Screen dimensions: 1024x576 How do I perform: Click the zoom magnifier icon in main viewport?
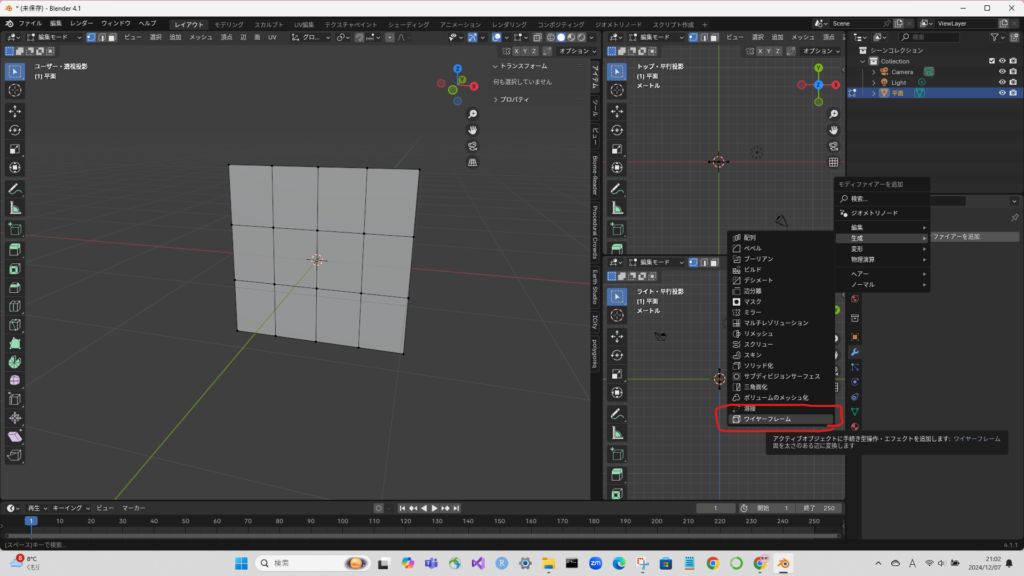click(473, 114)
